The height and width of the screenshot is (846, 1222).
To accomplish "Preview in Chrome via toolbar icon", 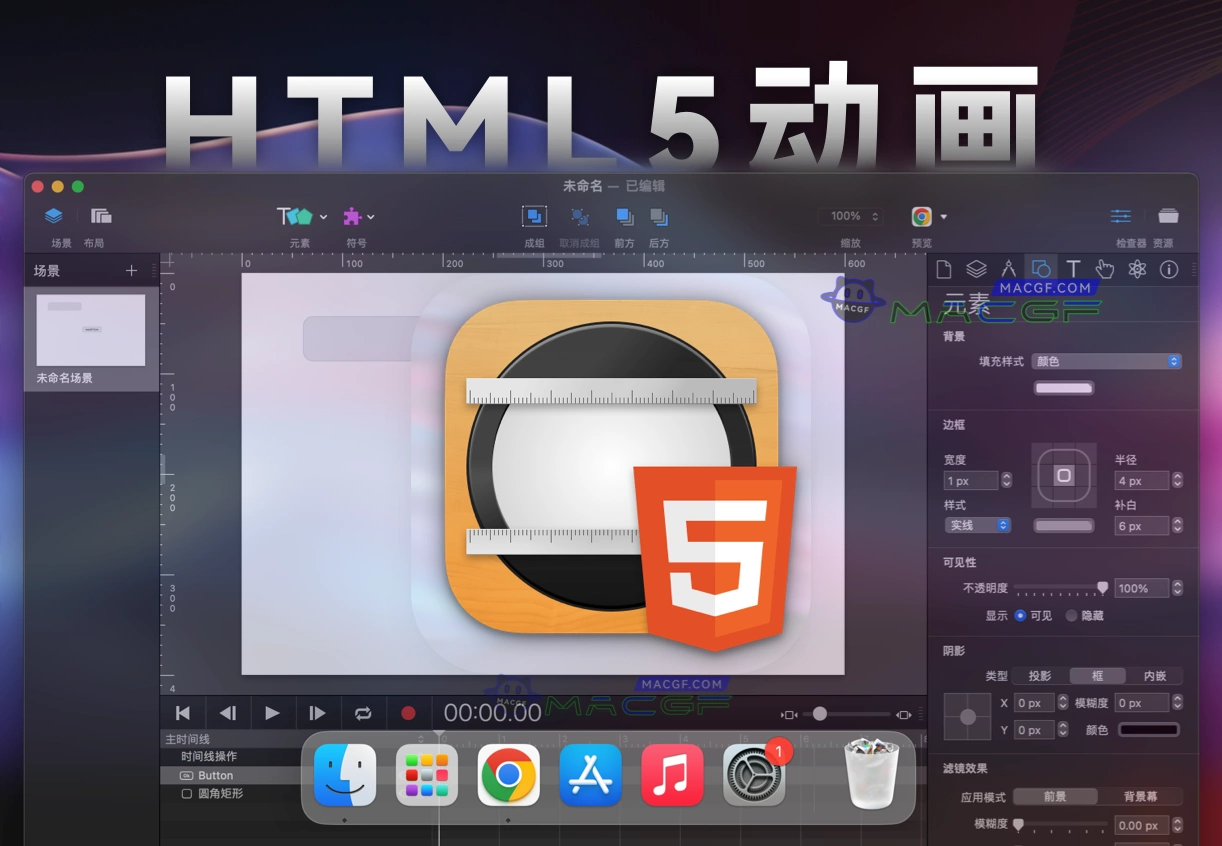I will coord(921,216).
